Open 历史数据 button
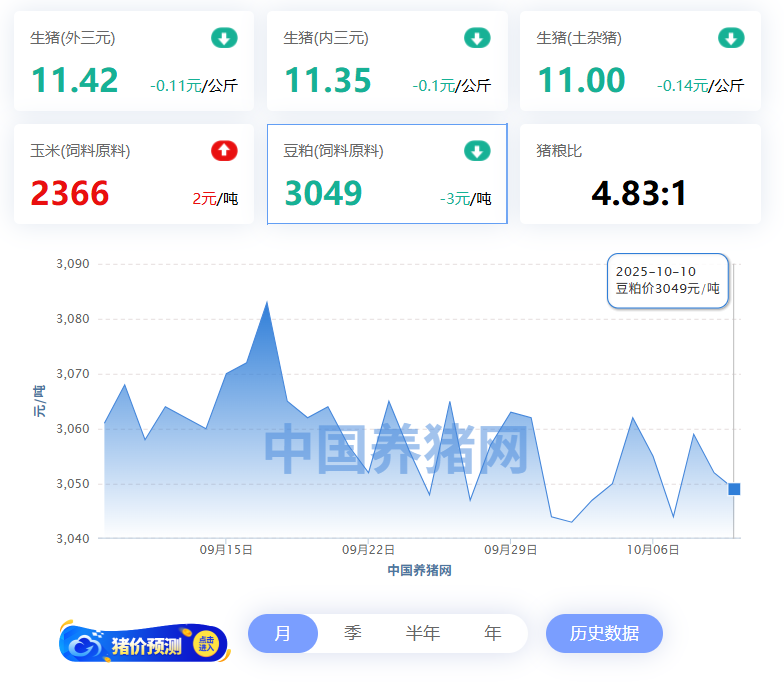This screenshot has width=784, height=695. (604, 634)
